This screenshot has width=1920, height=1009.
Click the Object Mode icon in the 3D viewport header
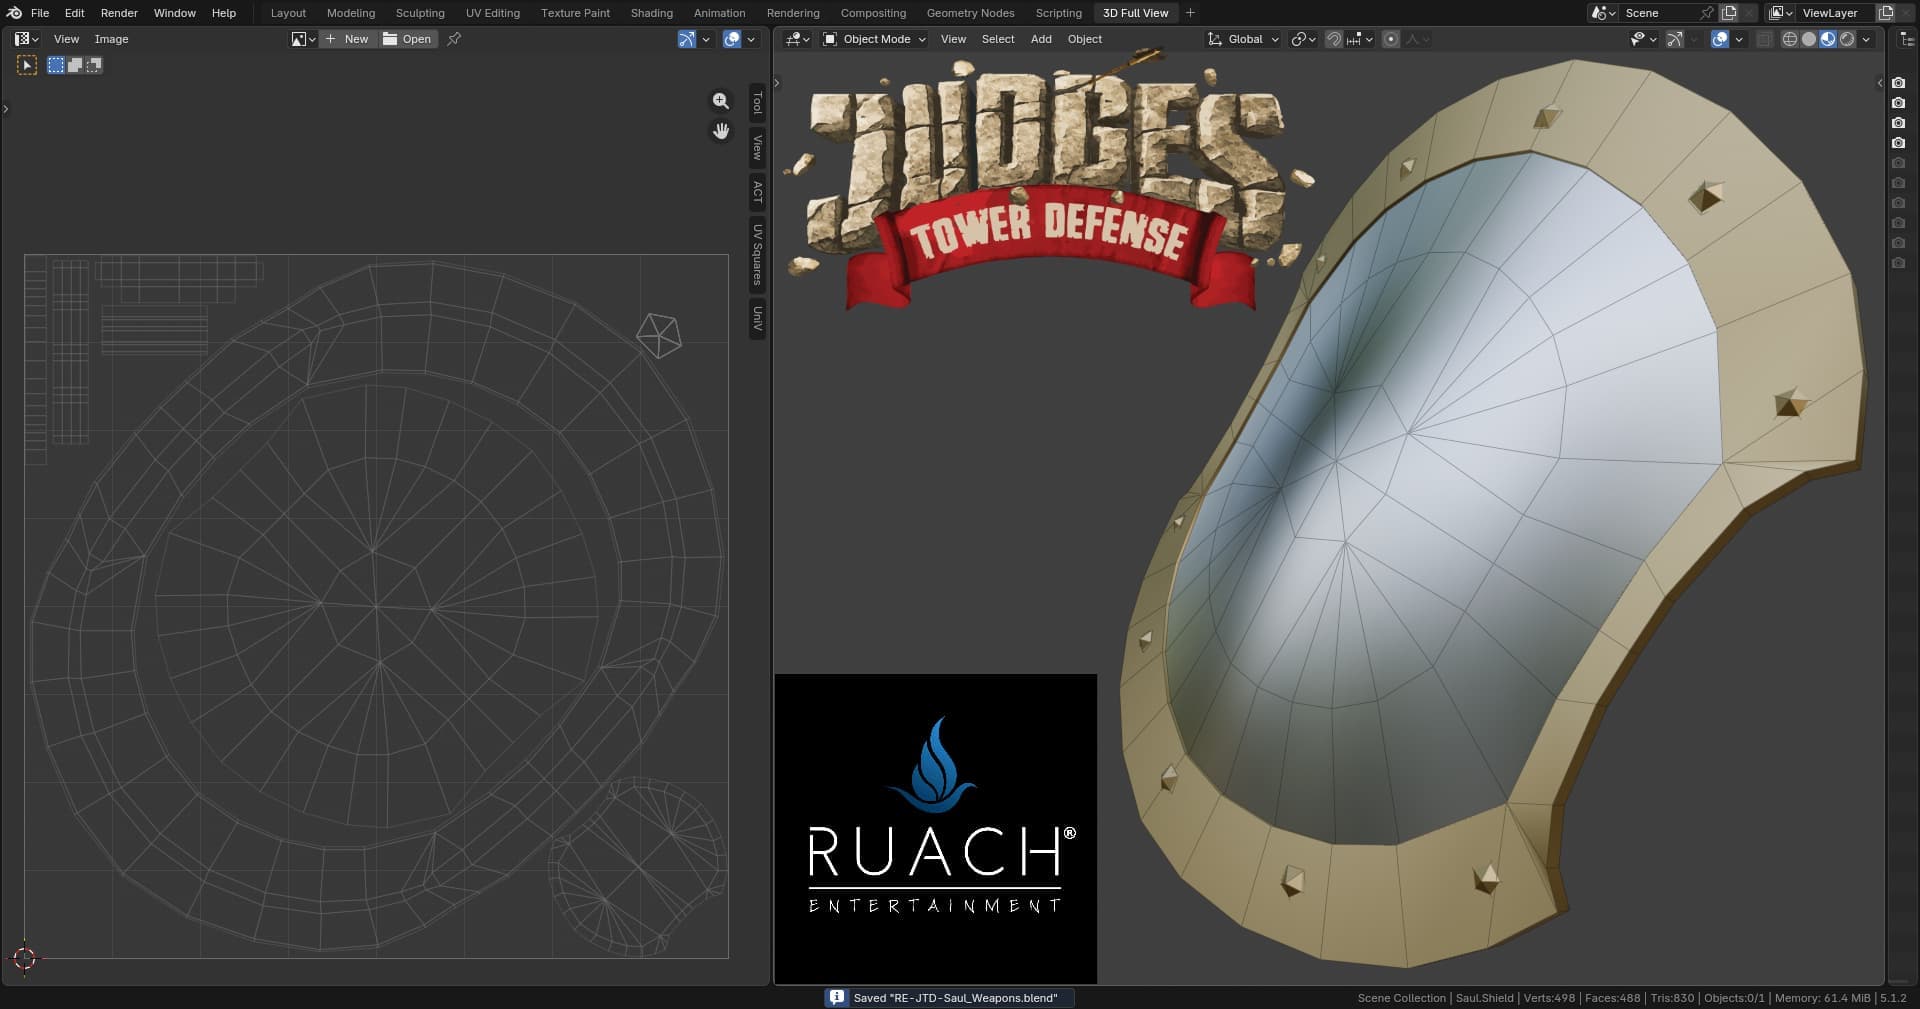coord(830,39)
